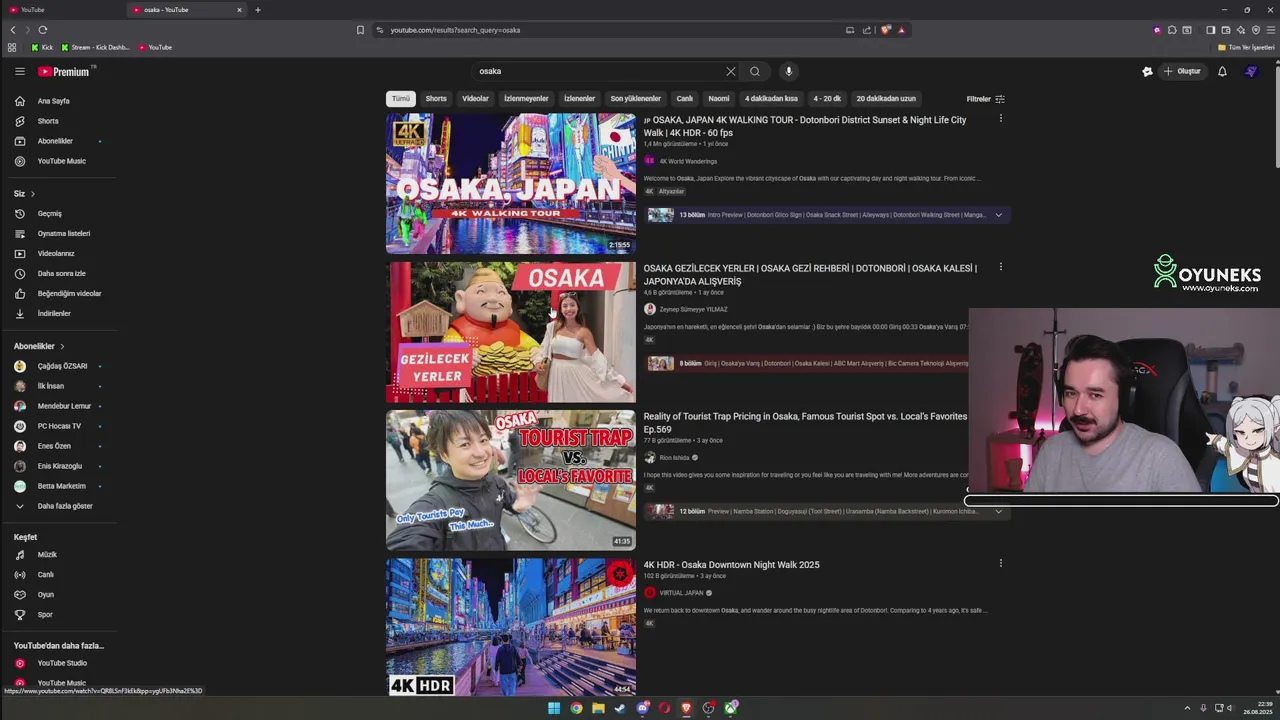The width and height of the screenshot is (1280, 720).
Task: Open 4K World Wanderings channel link
Action: coord(688,161)
